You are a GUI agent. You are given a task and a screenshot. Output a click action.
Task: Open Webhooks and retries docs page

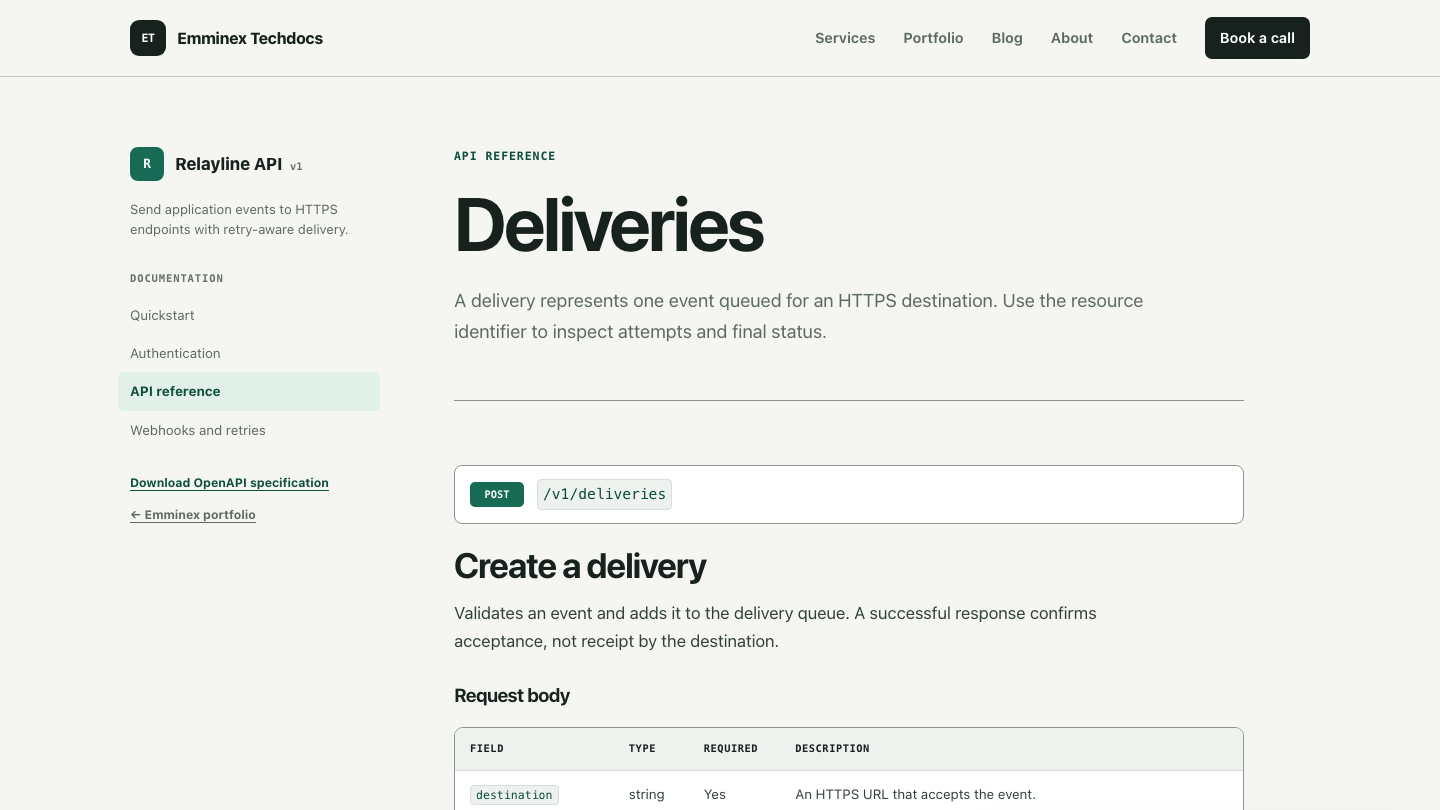click(249, 430)
